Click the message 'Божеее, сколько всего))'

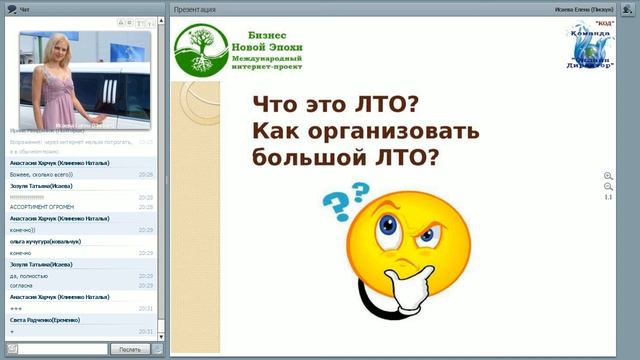coord(41,174)
